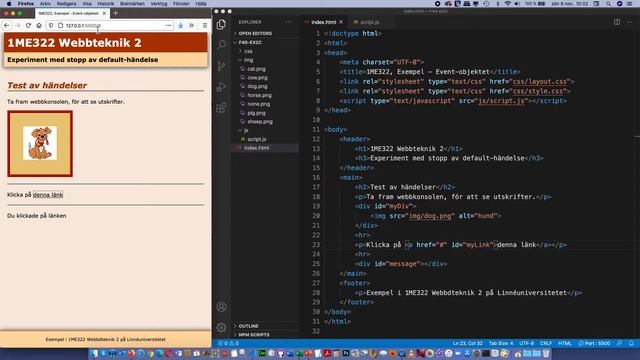The image size is (640, 360).
Task: Open the Verktyg menu
Action: pyautogui.click(x=158, y=4)
